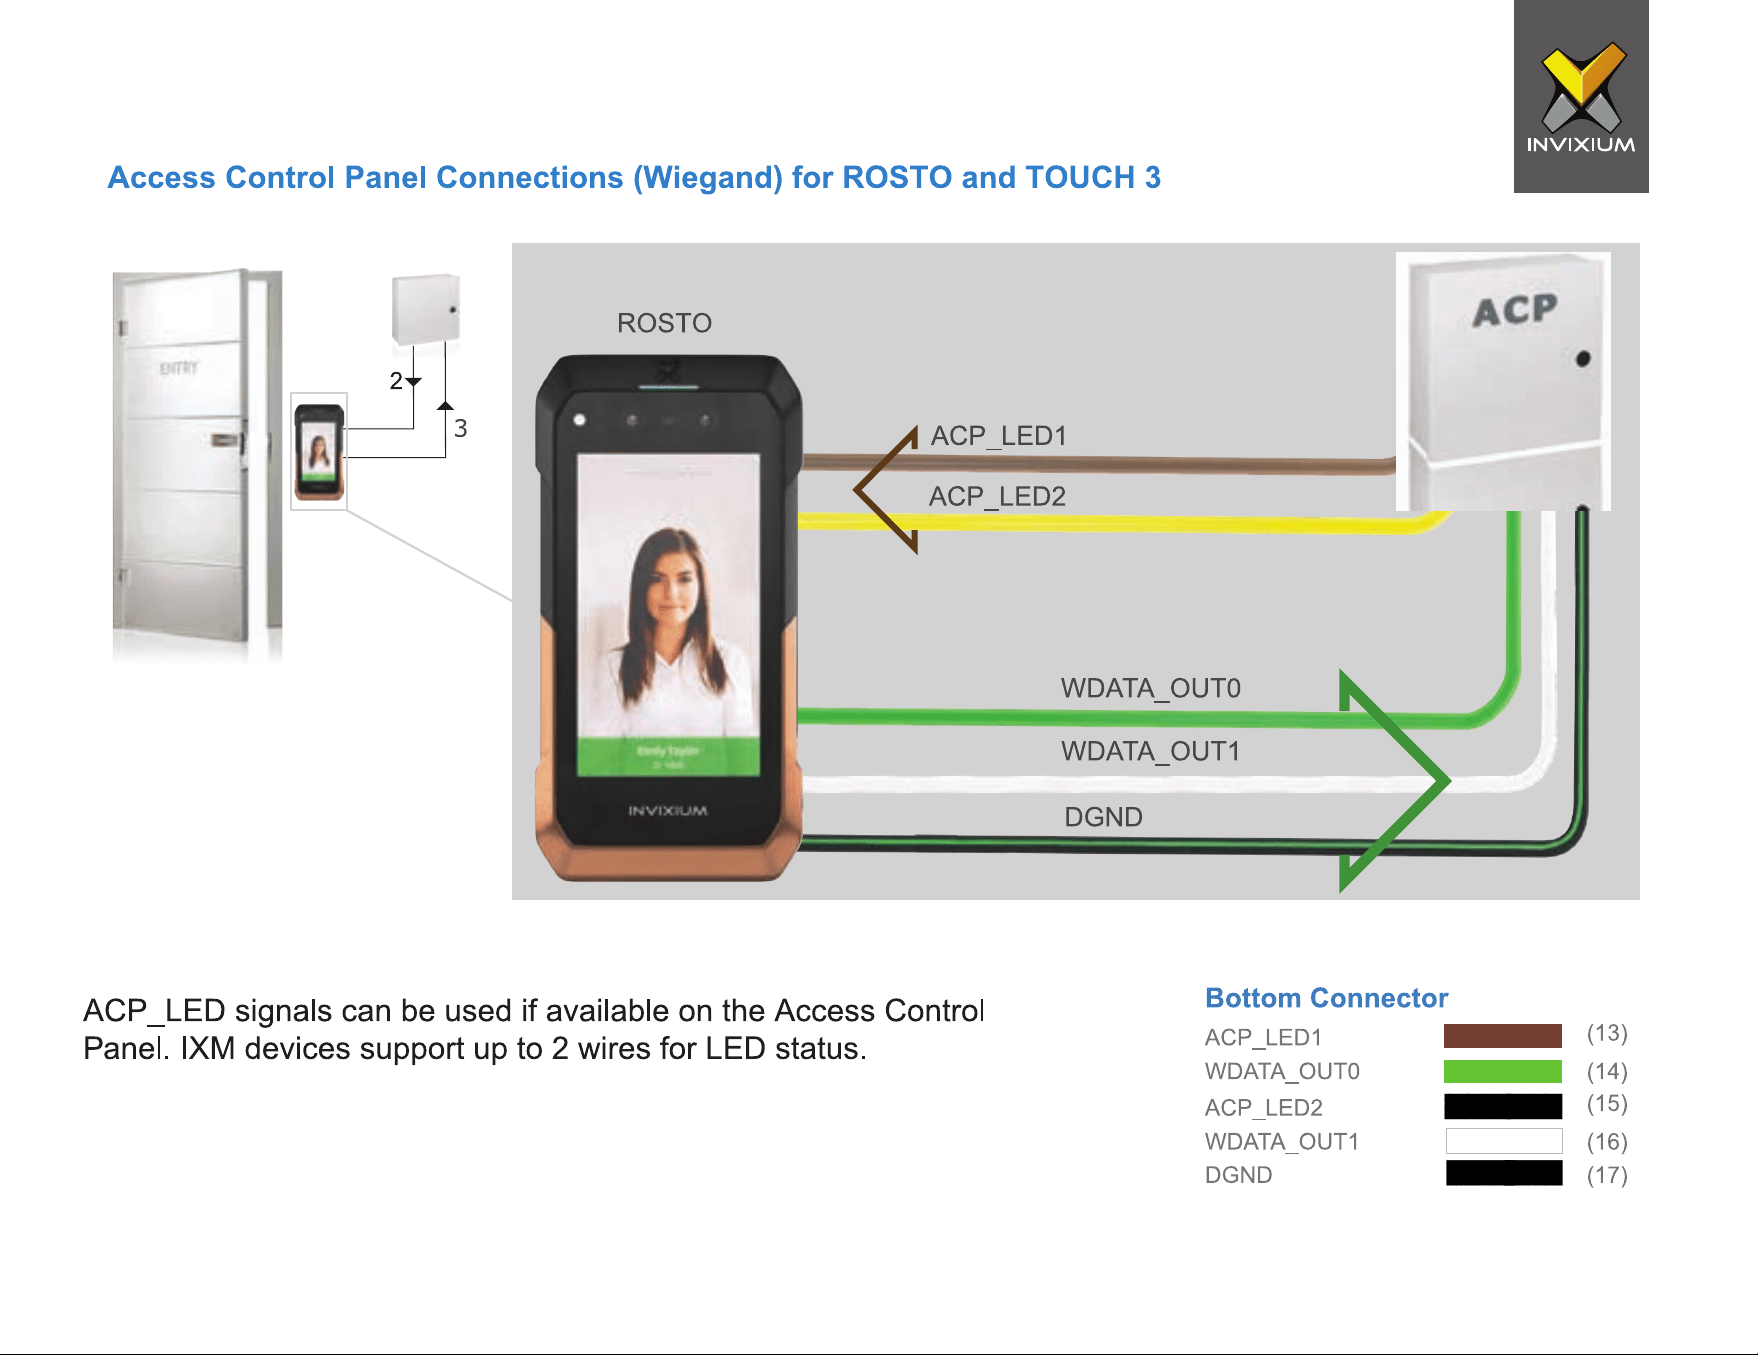Click the DGND wire label in diagram
Image resolution: width=1758 pixels, height=1355 pixels.
(1103, 817)
